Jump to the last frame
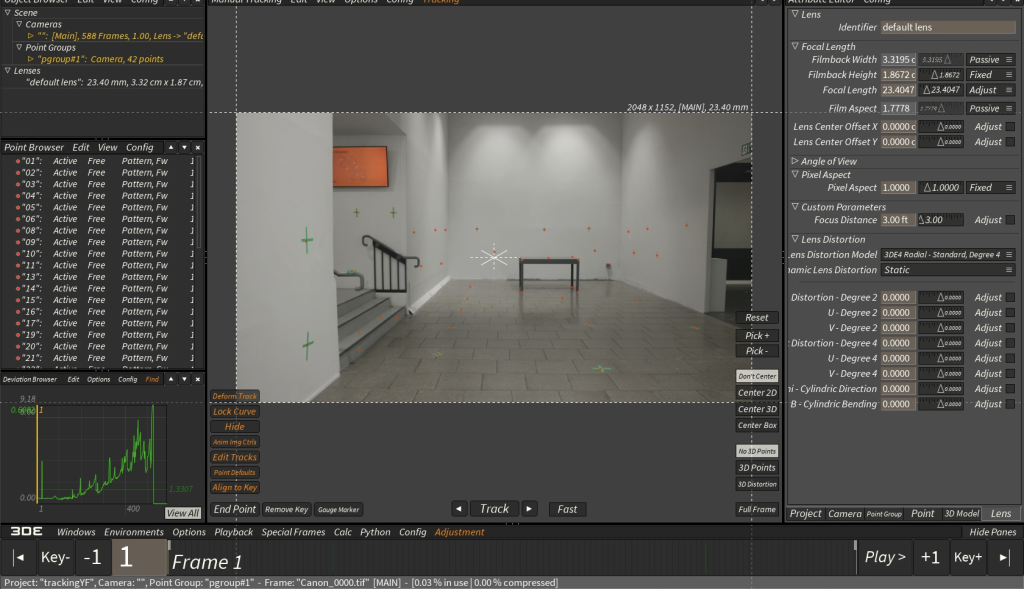Image resolution: width=1024 pixels, height=589 pixels. tap(1005, 557)
